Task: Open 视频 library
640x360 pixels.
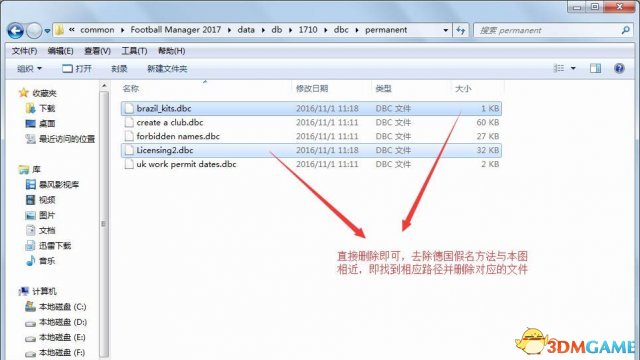Action: coord(41,200)
